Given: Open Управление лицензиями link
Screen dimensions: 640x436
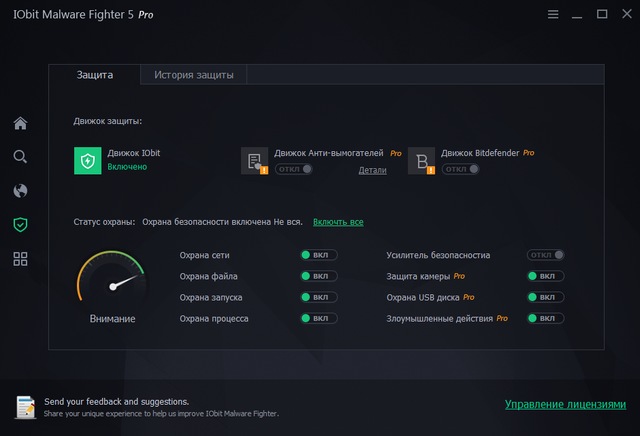Looking at the screenshot, I should (565, 404).
